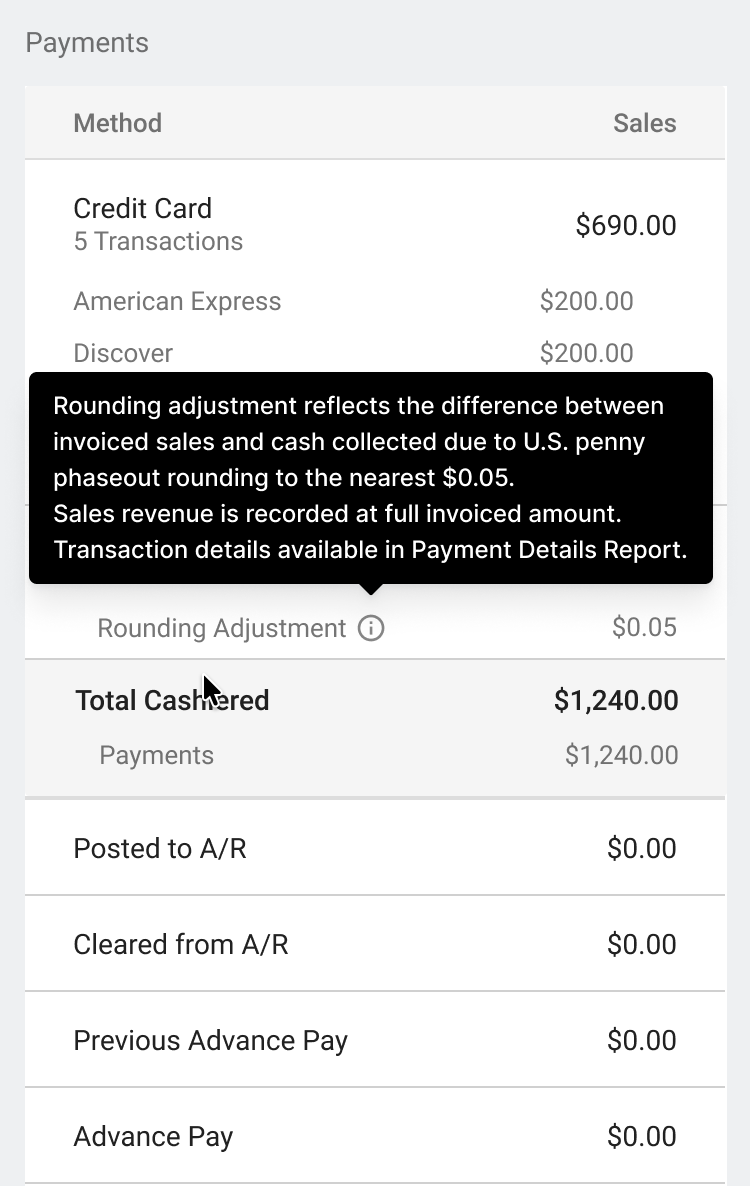Click the Payments section heading
This screenshot has height=1186, width=750.
(87, 43)
